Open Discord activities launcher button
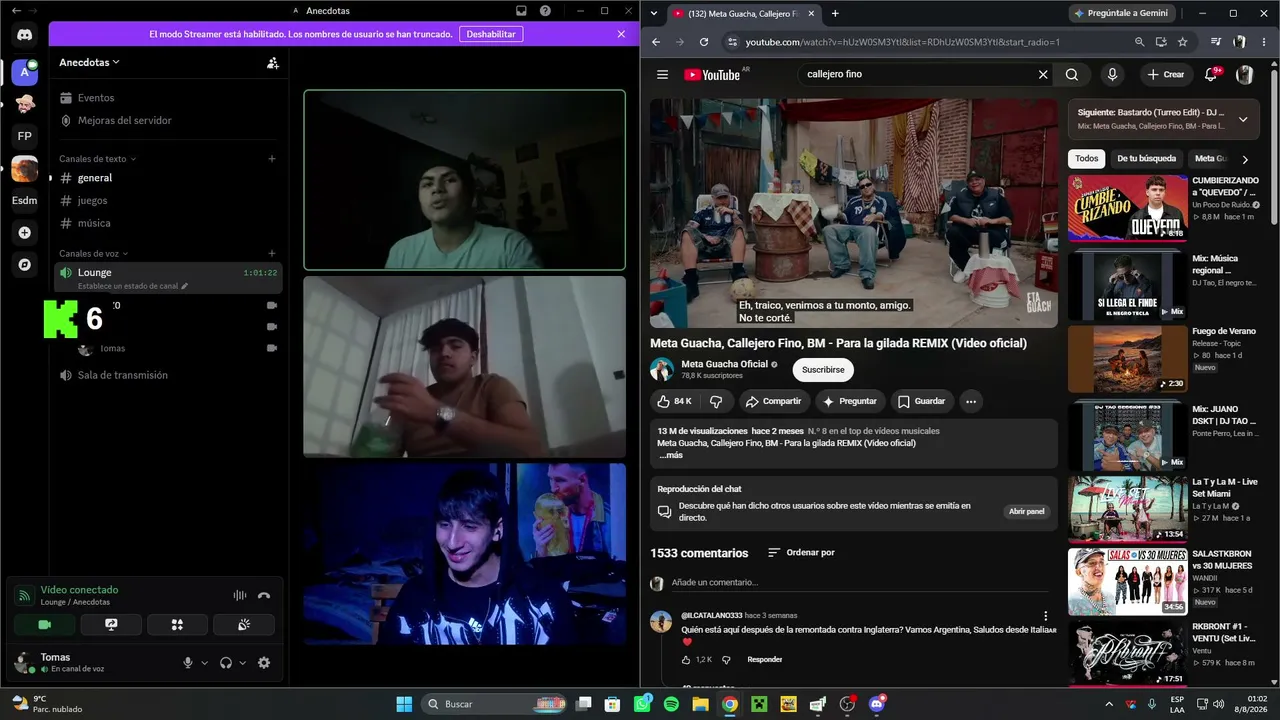 177,625
